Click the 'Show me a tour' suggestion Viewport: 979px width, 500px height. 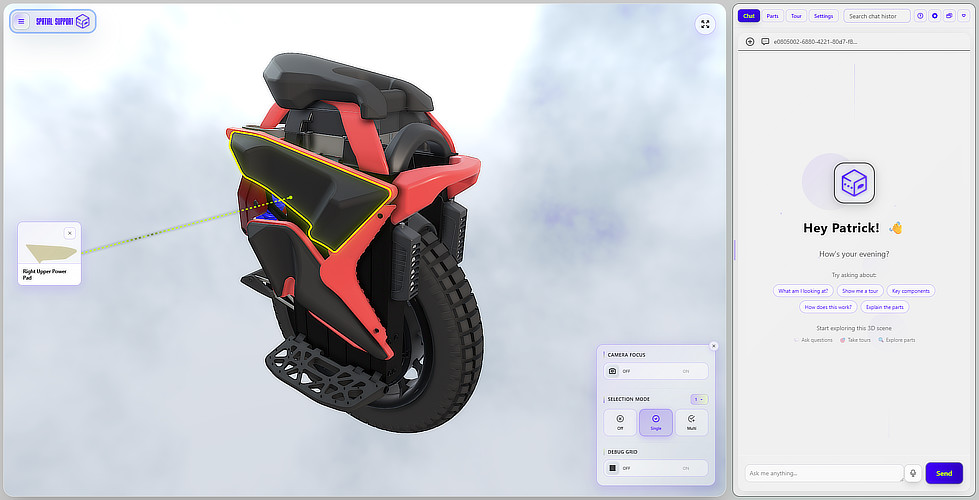point(860,291)
